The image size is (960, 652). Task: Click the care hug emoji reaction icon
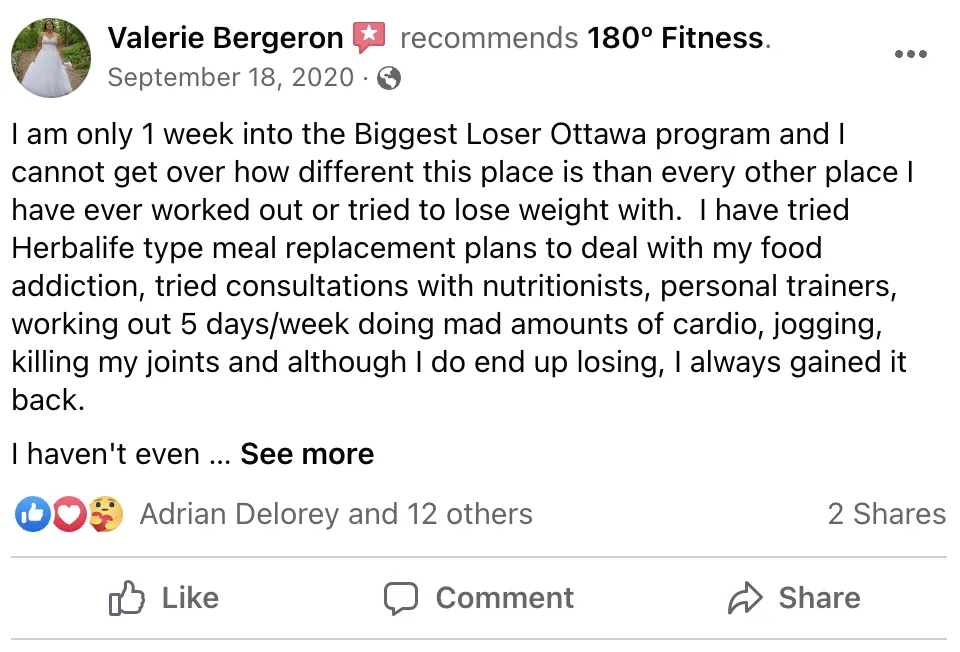click(105, 514)
